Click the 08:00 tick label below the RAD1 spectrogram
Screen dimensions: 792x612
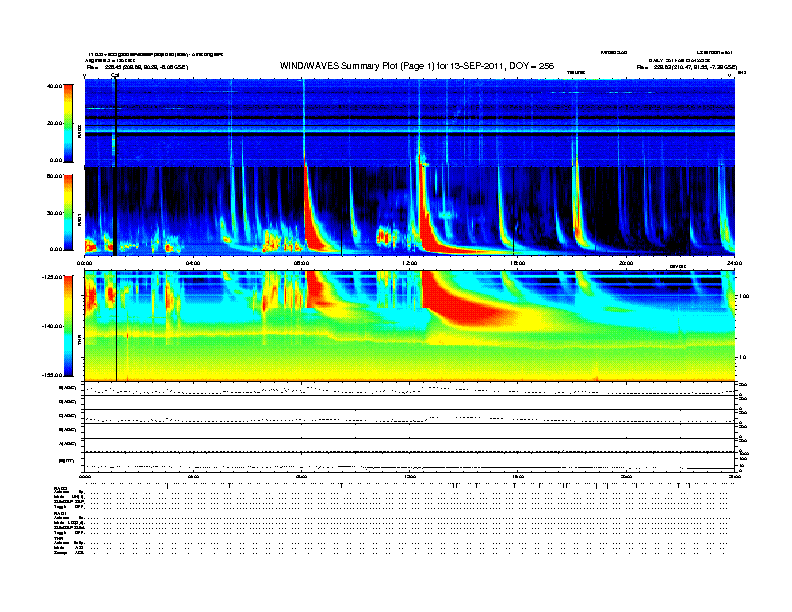coord(301,263)
